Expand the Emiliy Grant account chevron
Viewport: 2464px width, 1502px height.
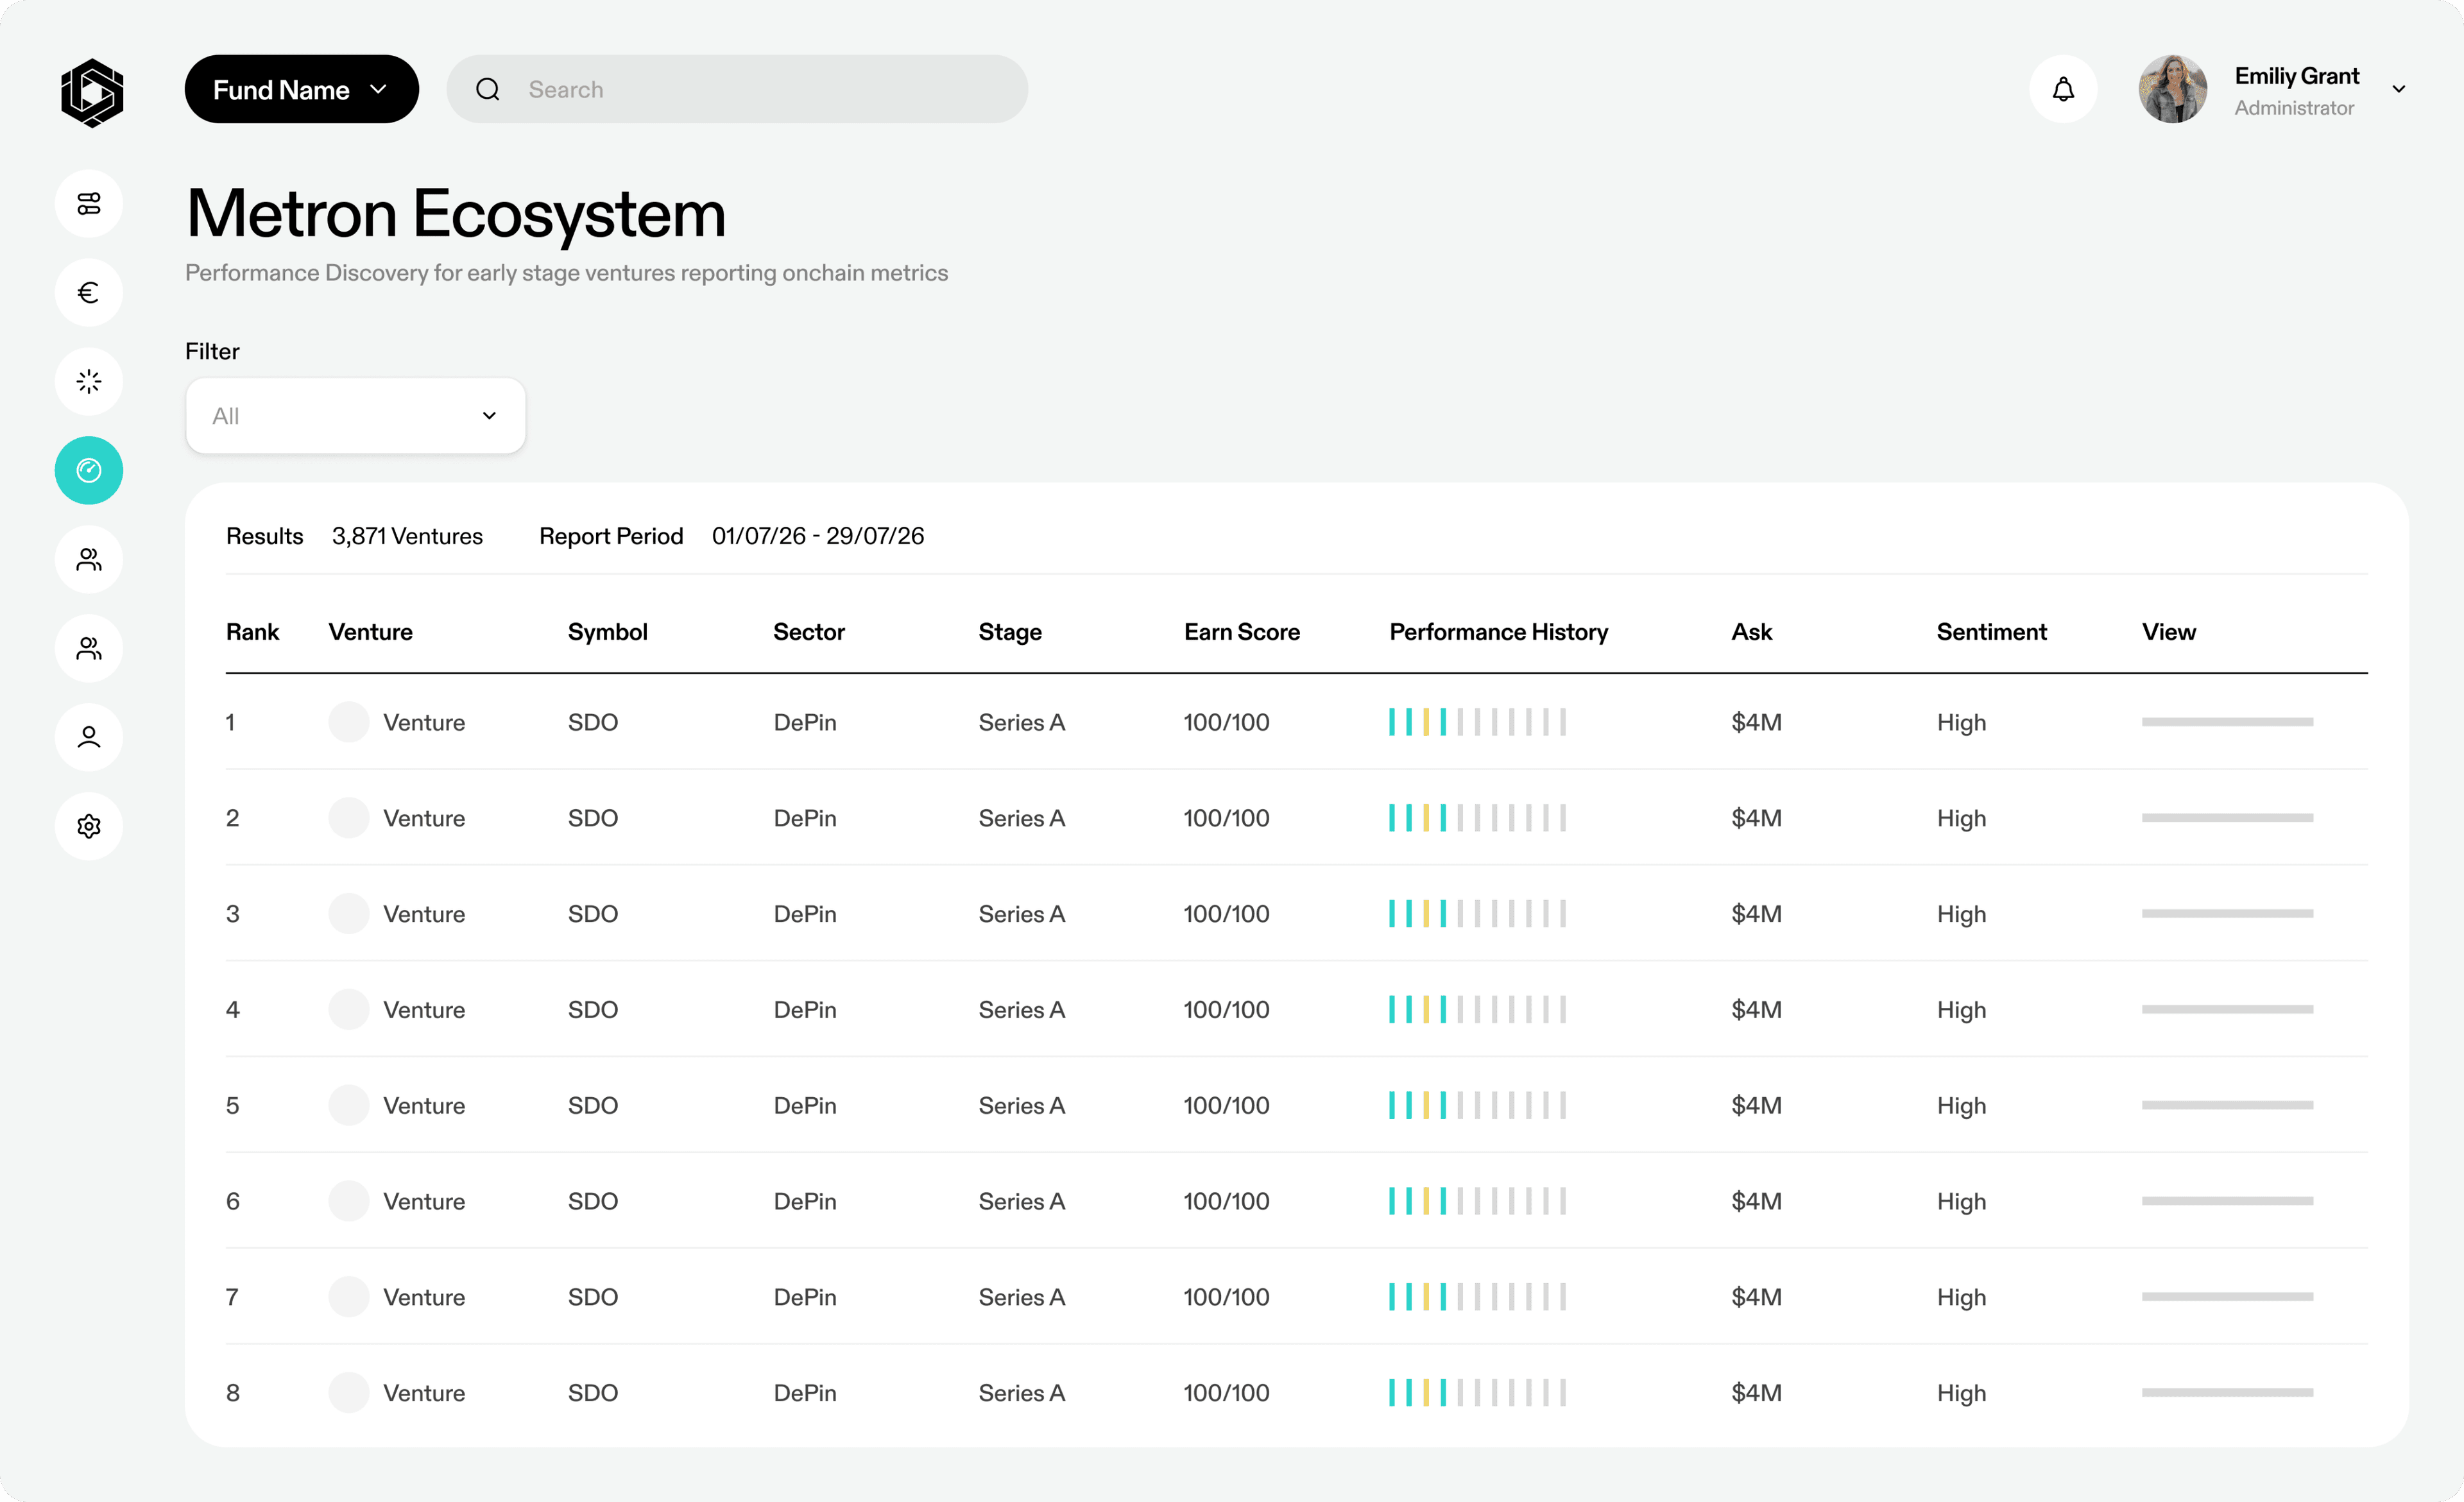pyautogui.click(x=2398, y=90)
